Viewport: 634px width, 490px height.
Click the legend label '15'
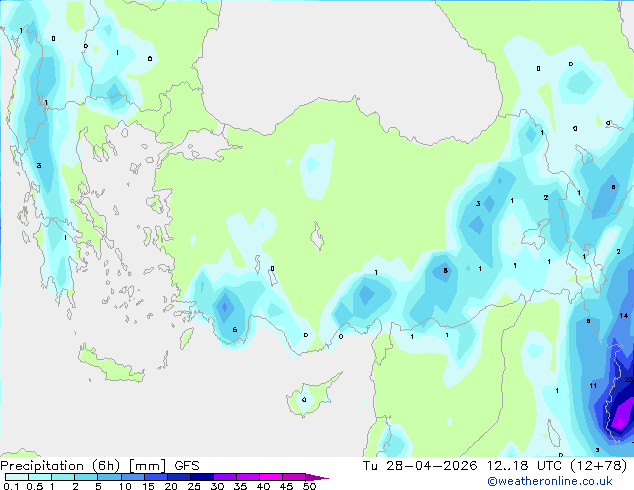148,486
